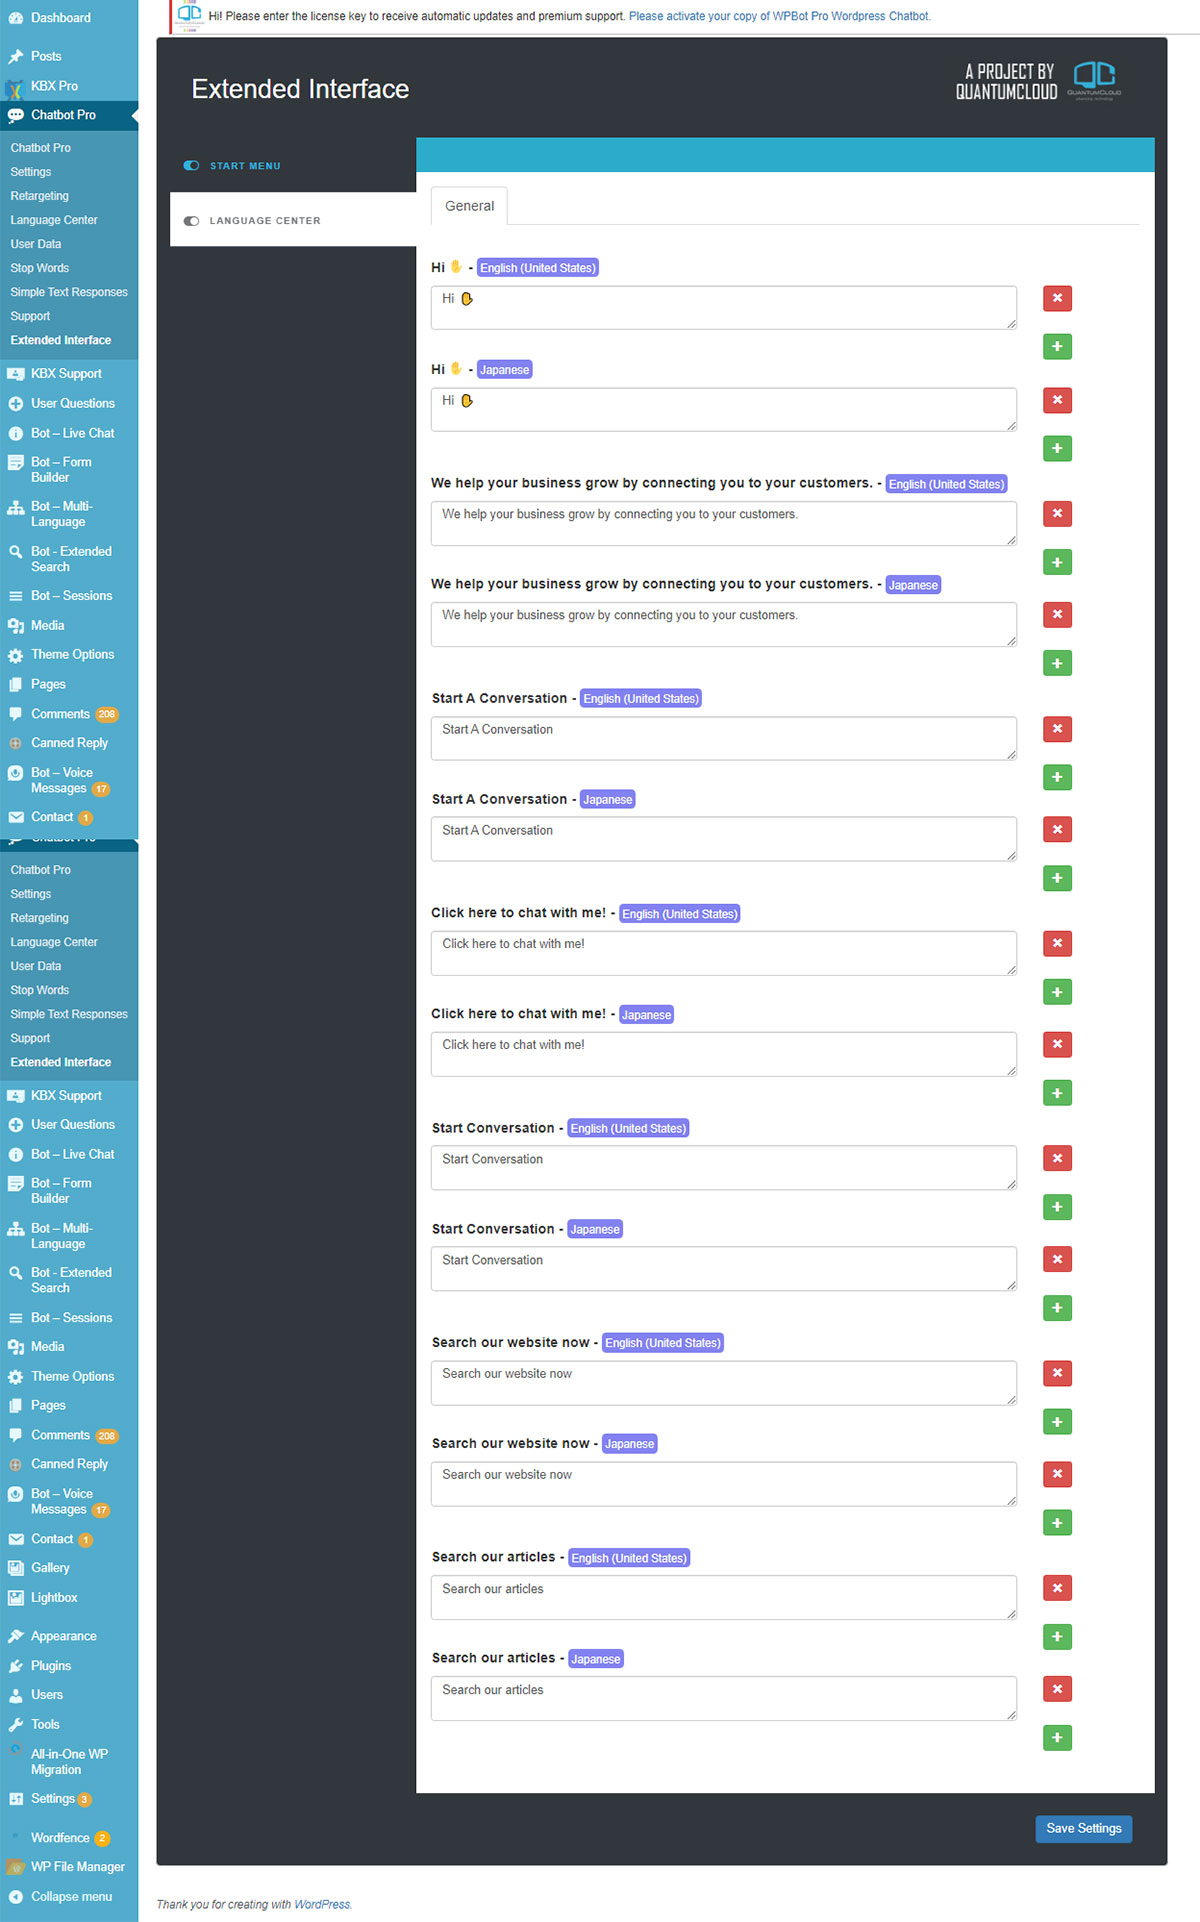Remove the 'Hi' English (United States) field
1200x1922 pixels.
1057,298
